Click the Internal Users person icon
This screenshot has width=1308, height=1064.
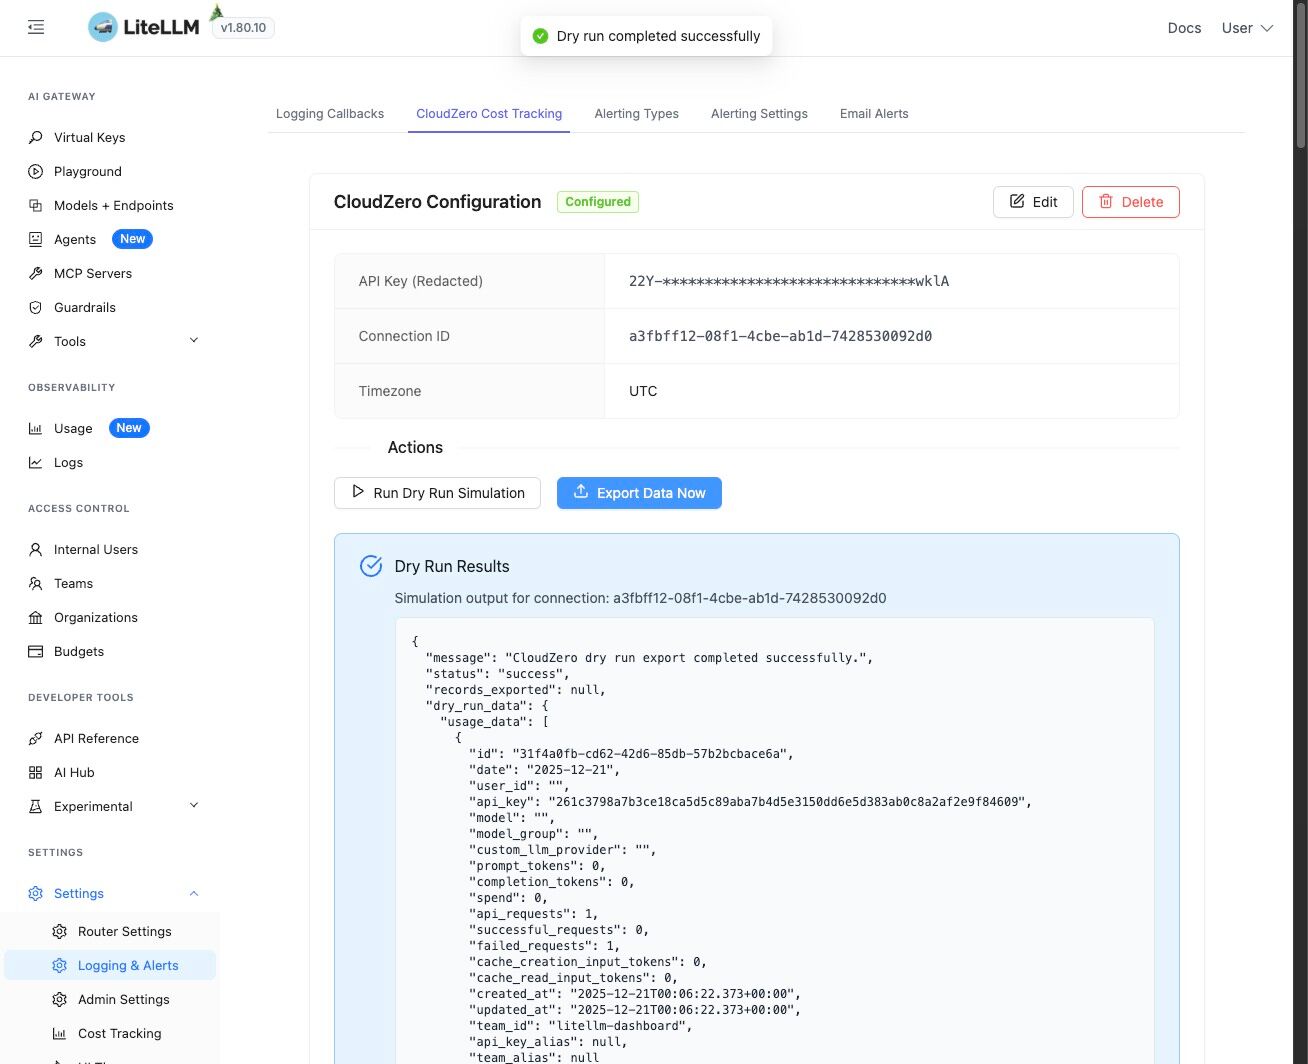[36, 549]
